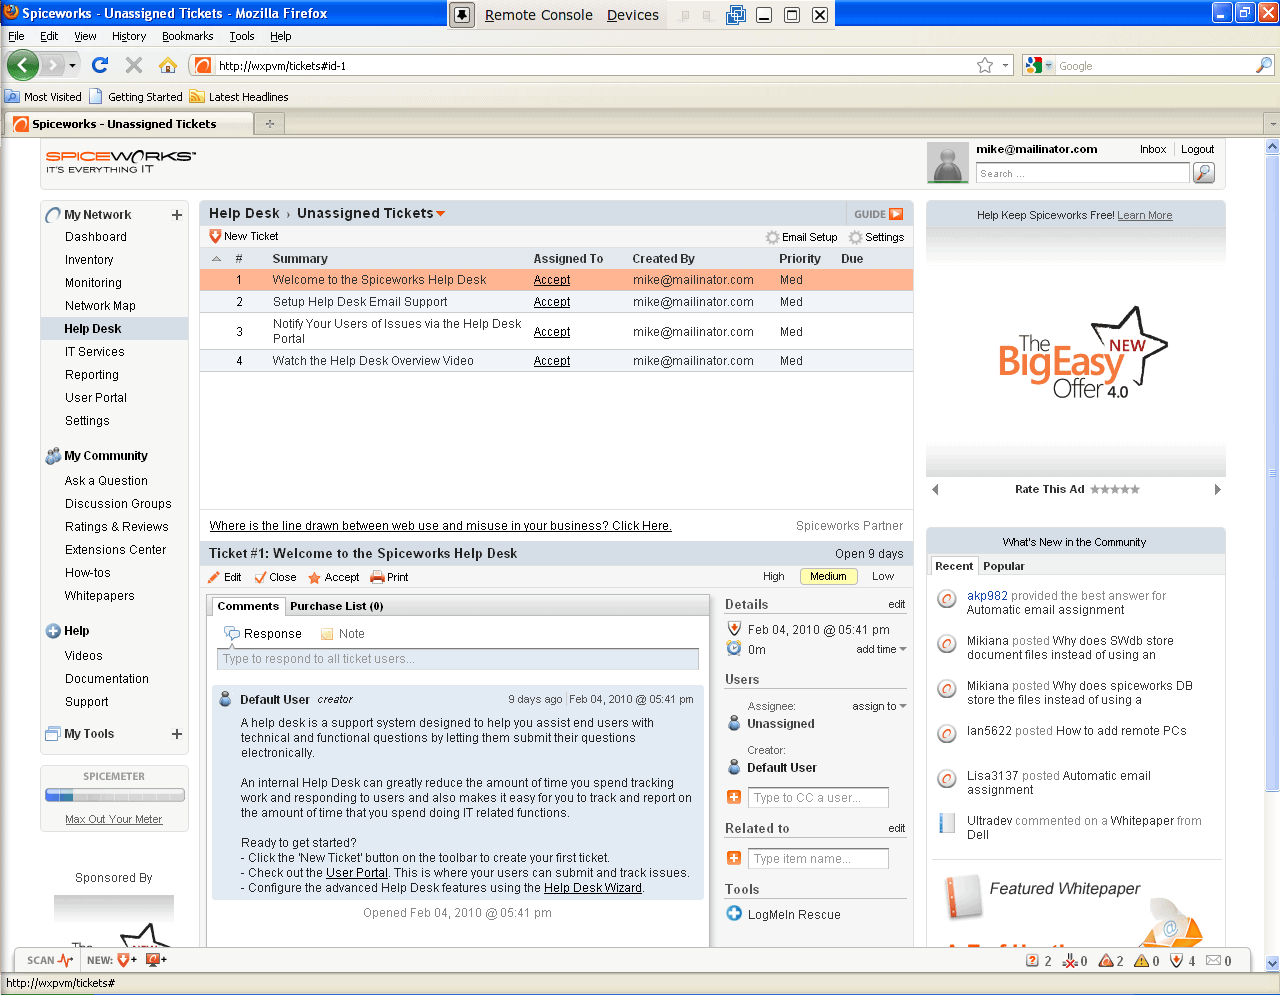Open help desk Settings gear icon
This screenshot has height=995, width=1280.
tap(855, 238)
